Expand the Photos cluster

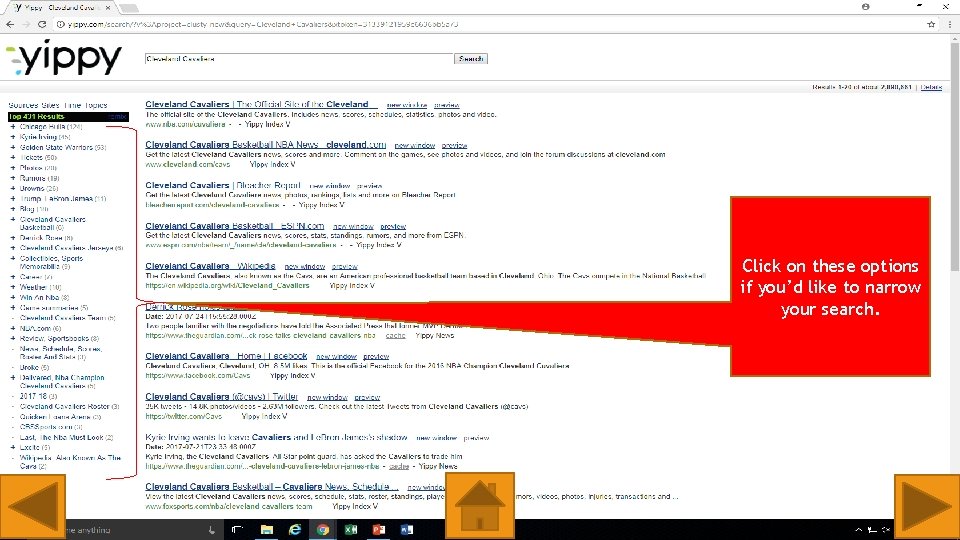[x=13, y=168]
